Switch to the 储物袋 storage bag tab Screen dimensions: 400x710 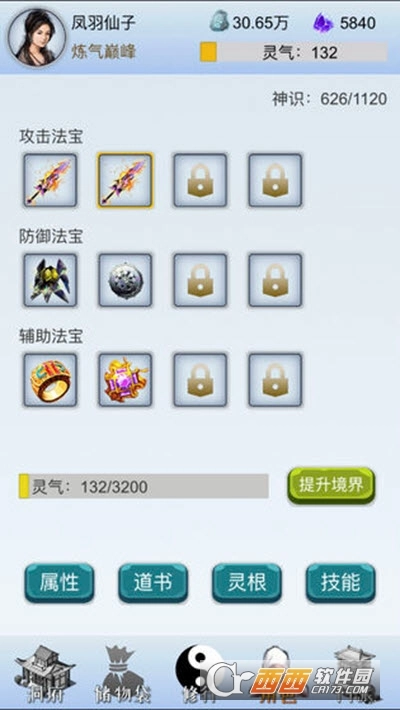[122, 674]
